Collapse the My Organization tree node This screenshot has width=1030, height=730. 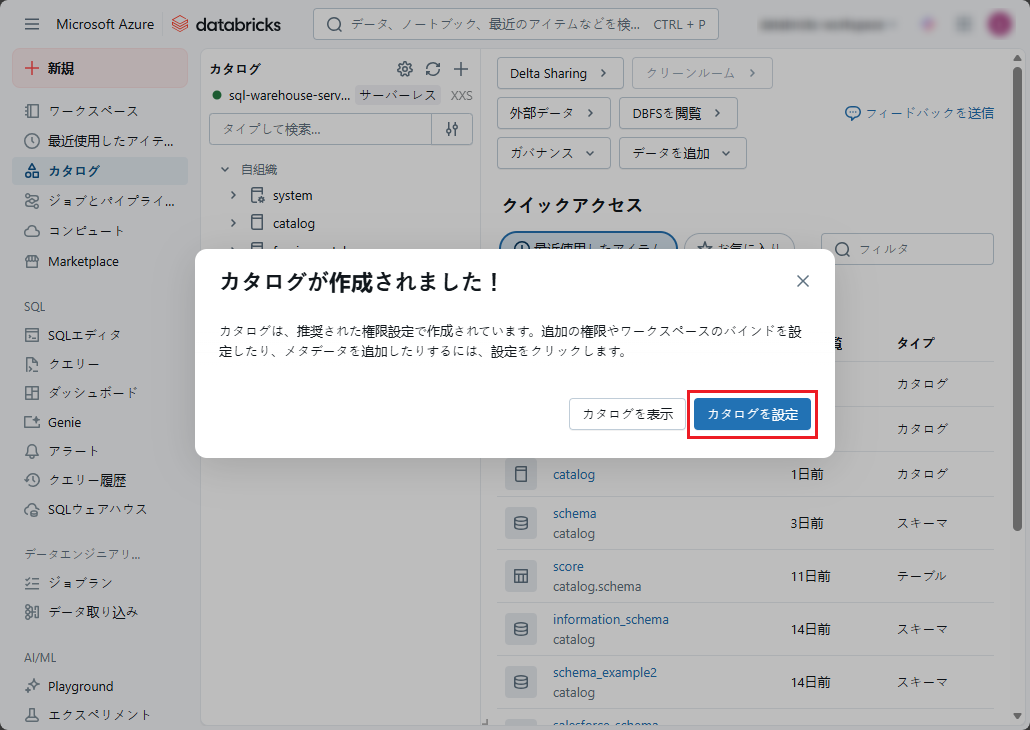coord(225,170)
